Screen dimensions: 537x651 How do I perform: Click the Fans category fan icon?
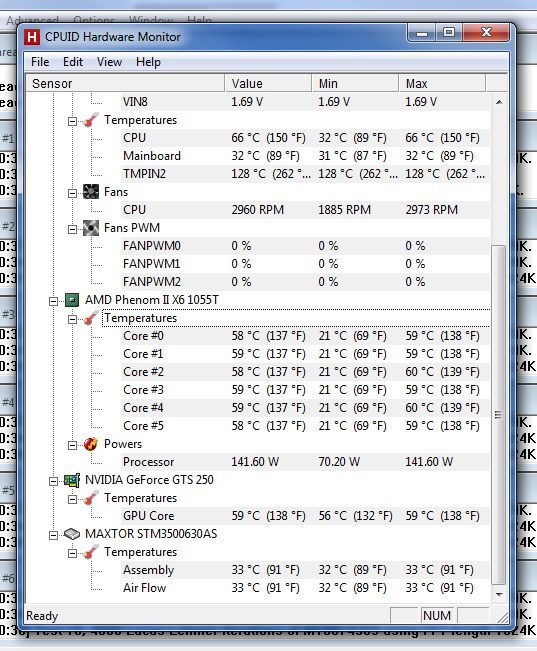coord(91,192)
